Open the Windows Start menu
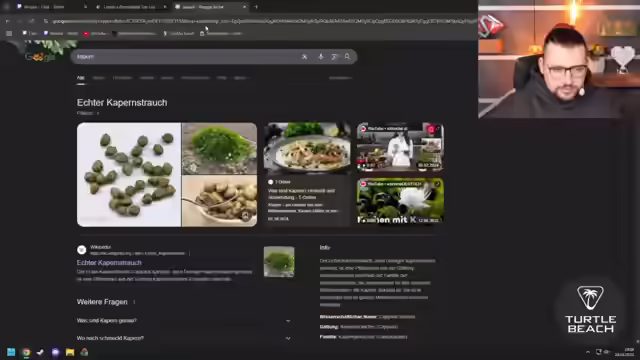Viewport: 640px width, 360px height. tap(11, 352)
